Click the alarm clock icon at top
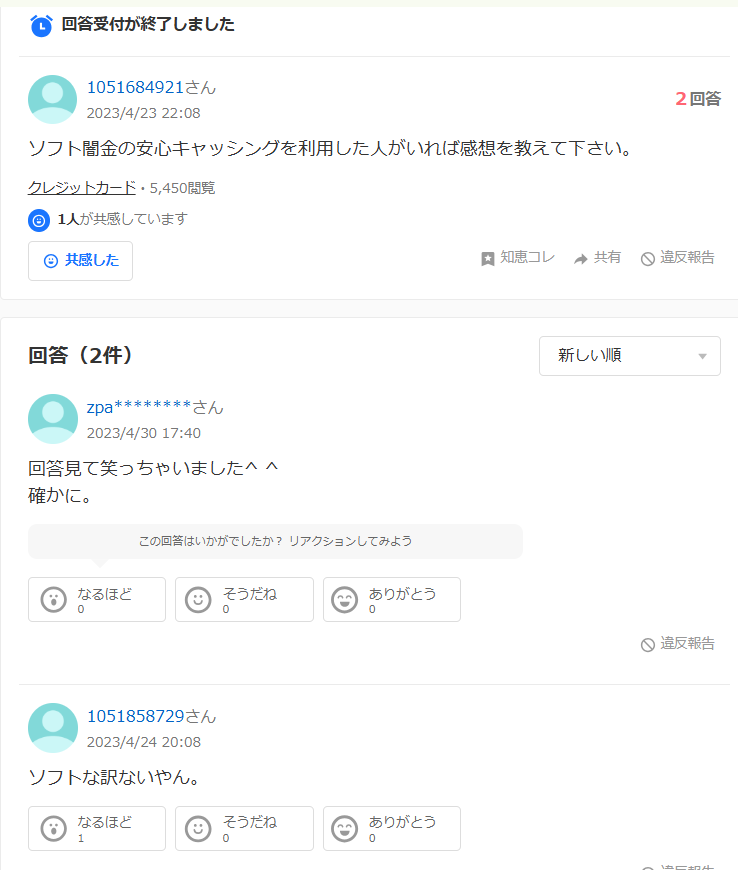 [x=41, y=26]
